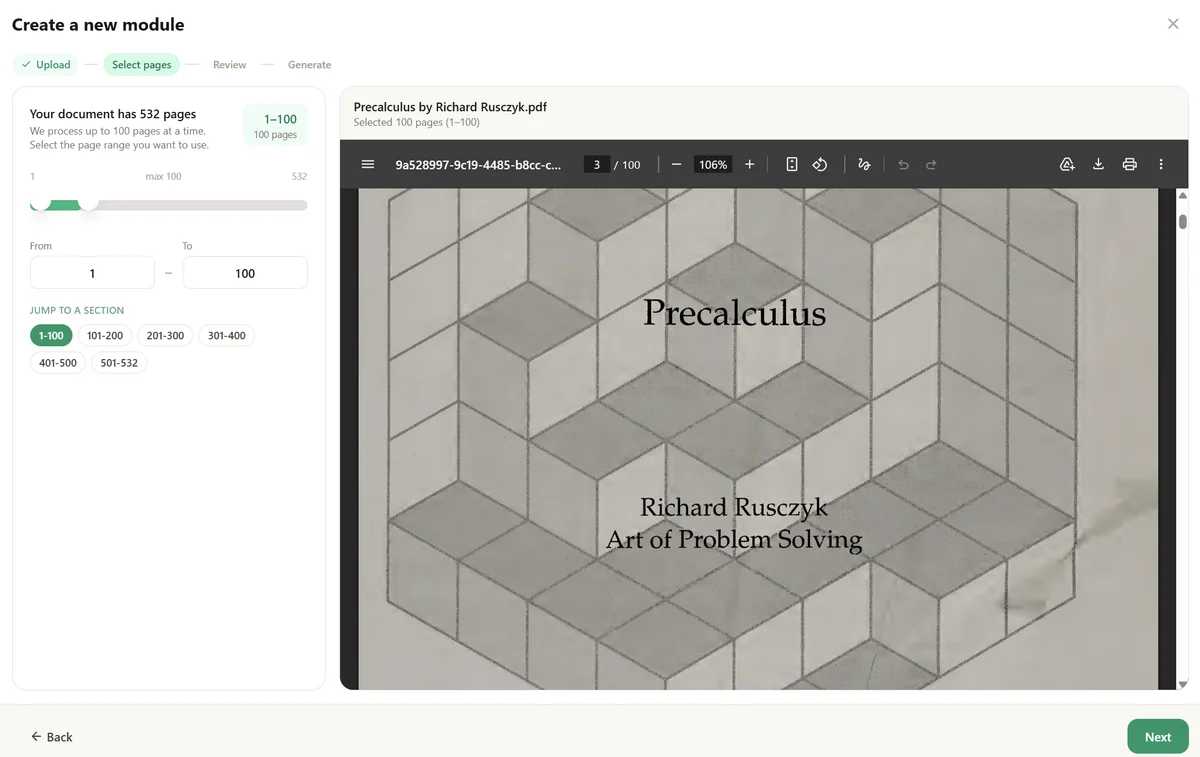Screen dimensions: 1200x757
Task: Undo the last PDF annotation
Action: [903, 164]
